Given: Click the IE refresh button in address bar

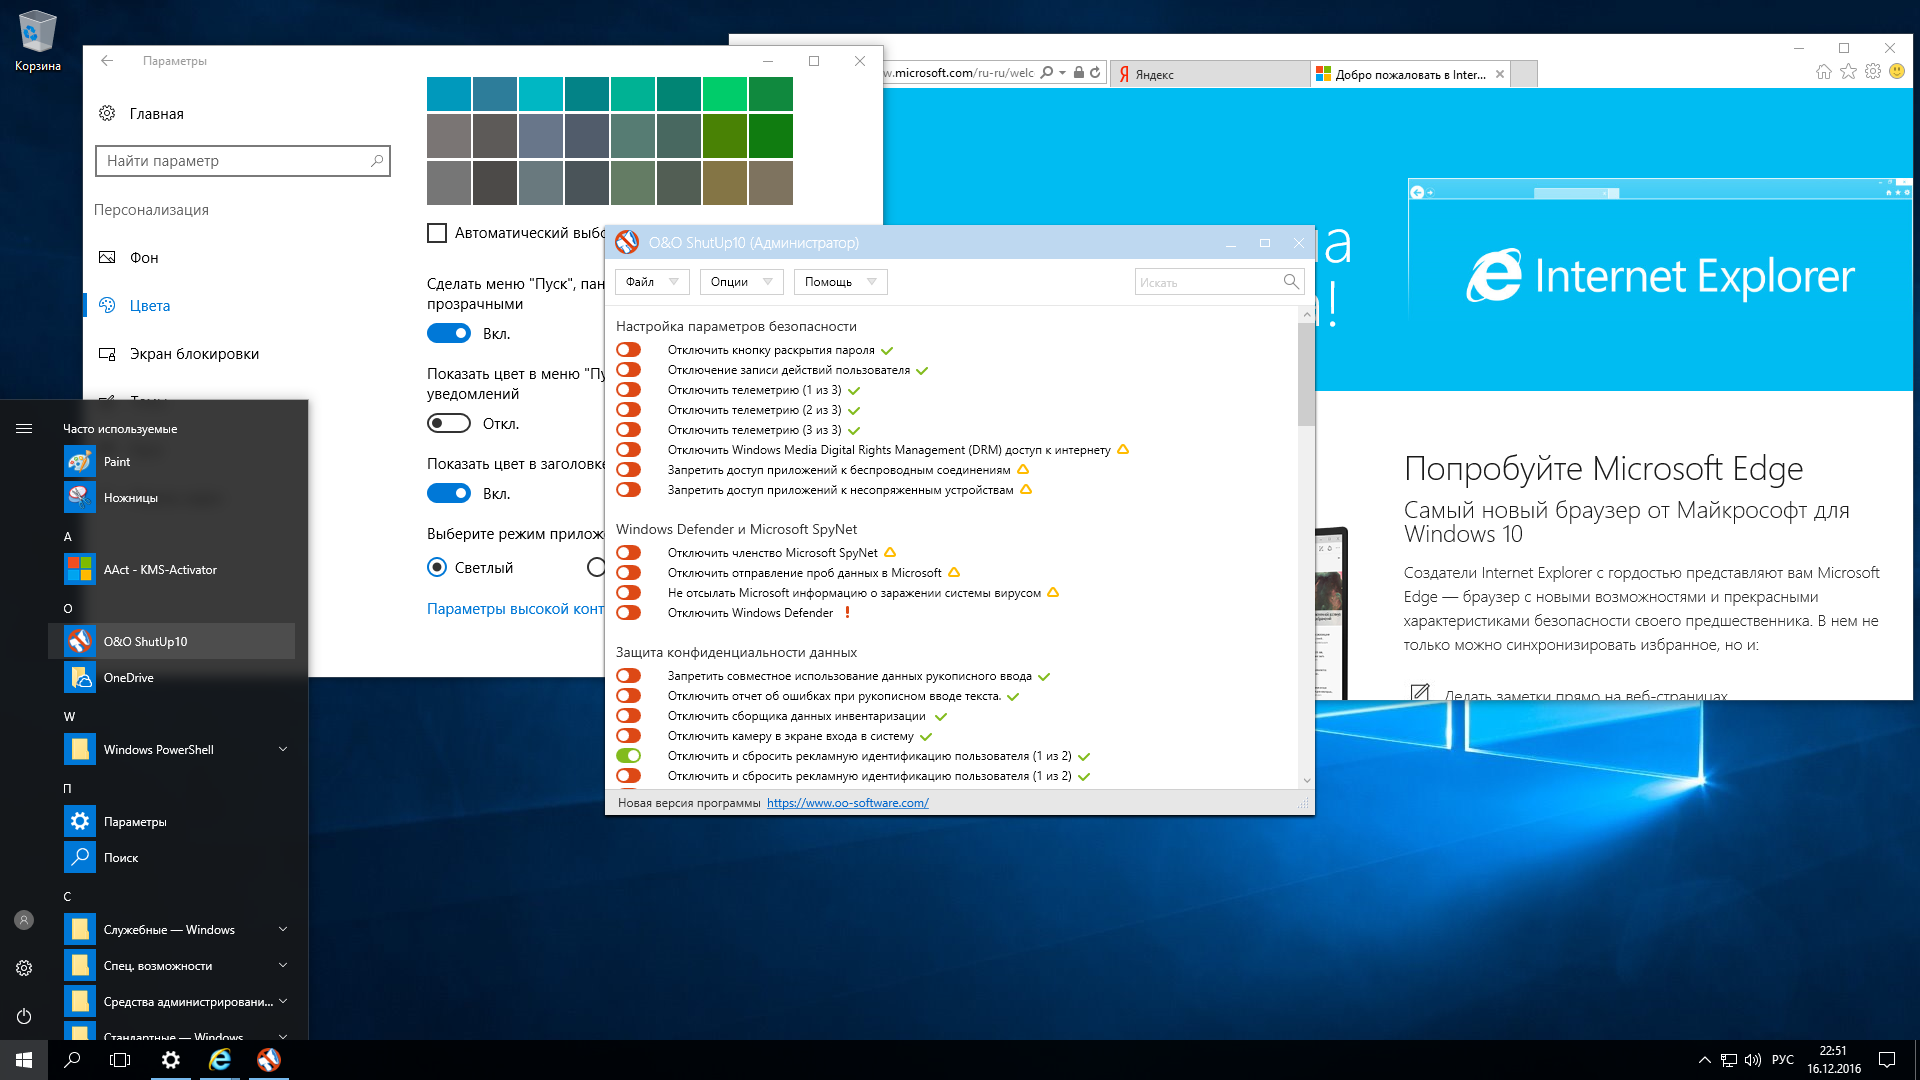Looking at the screenshot, I should tap(1095, 73).
